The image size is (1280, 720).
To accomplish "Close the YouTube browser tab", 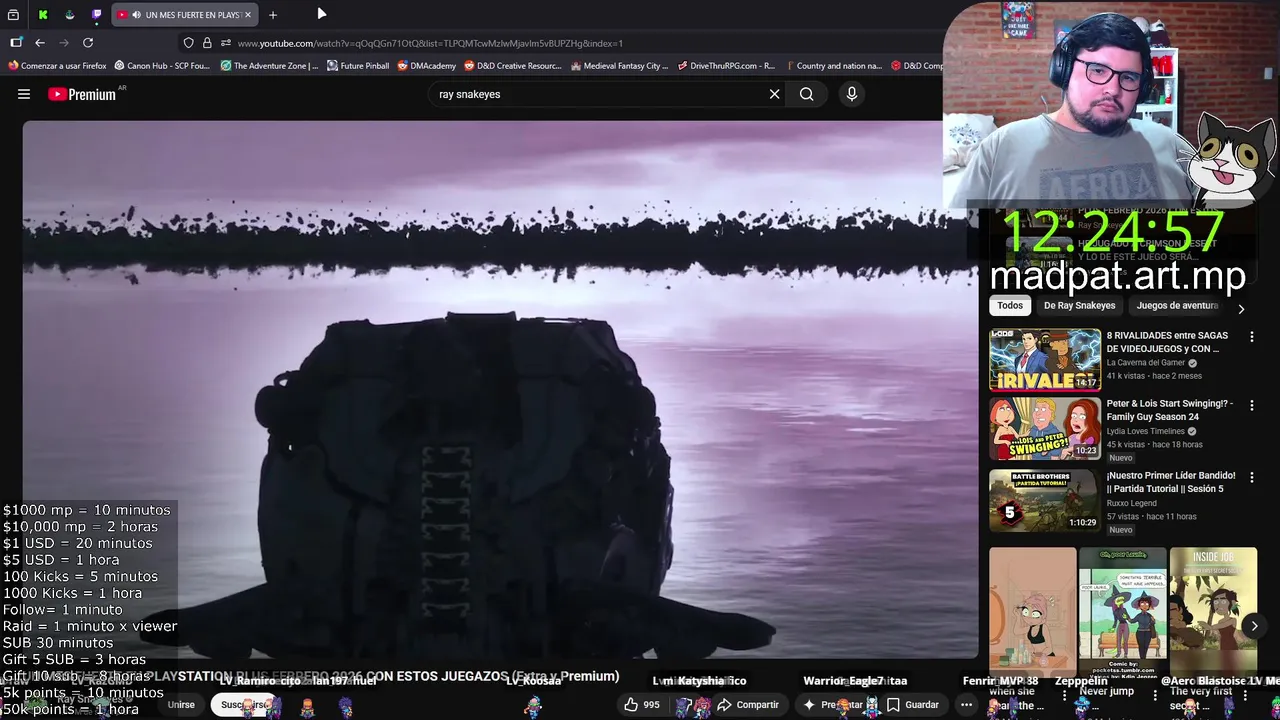I will point(248,15).
